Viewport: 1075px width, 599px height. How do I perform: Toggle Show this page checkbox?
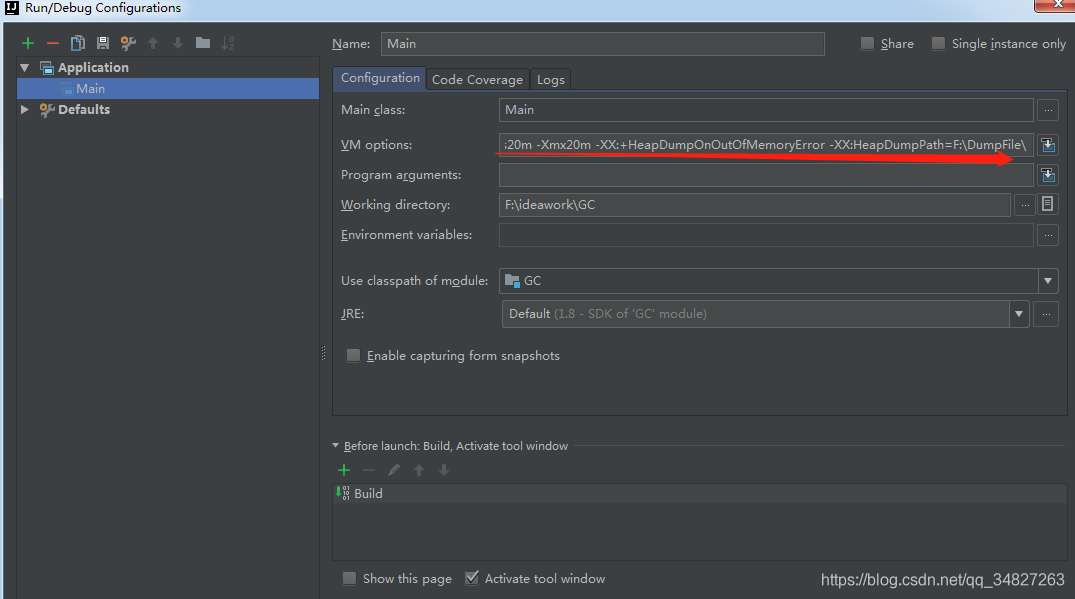349,578
